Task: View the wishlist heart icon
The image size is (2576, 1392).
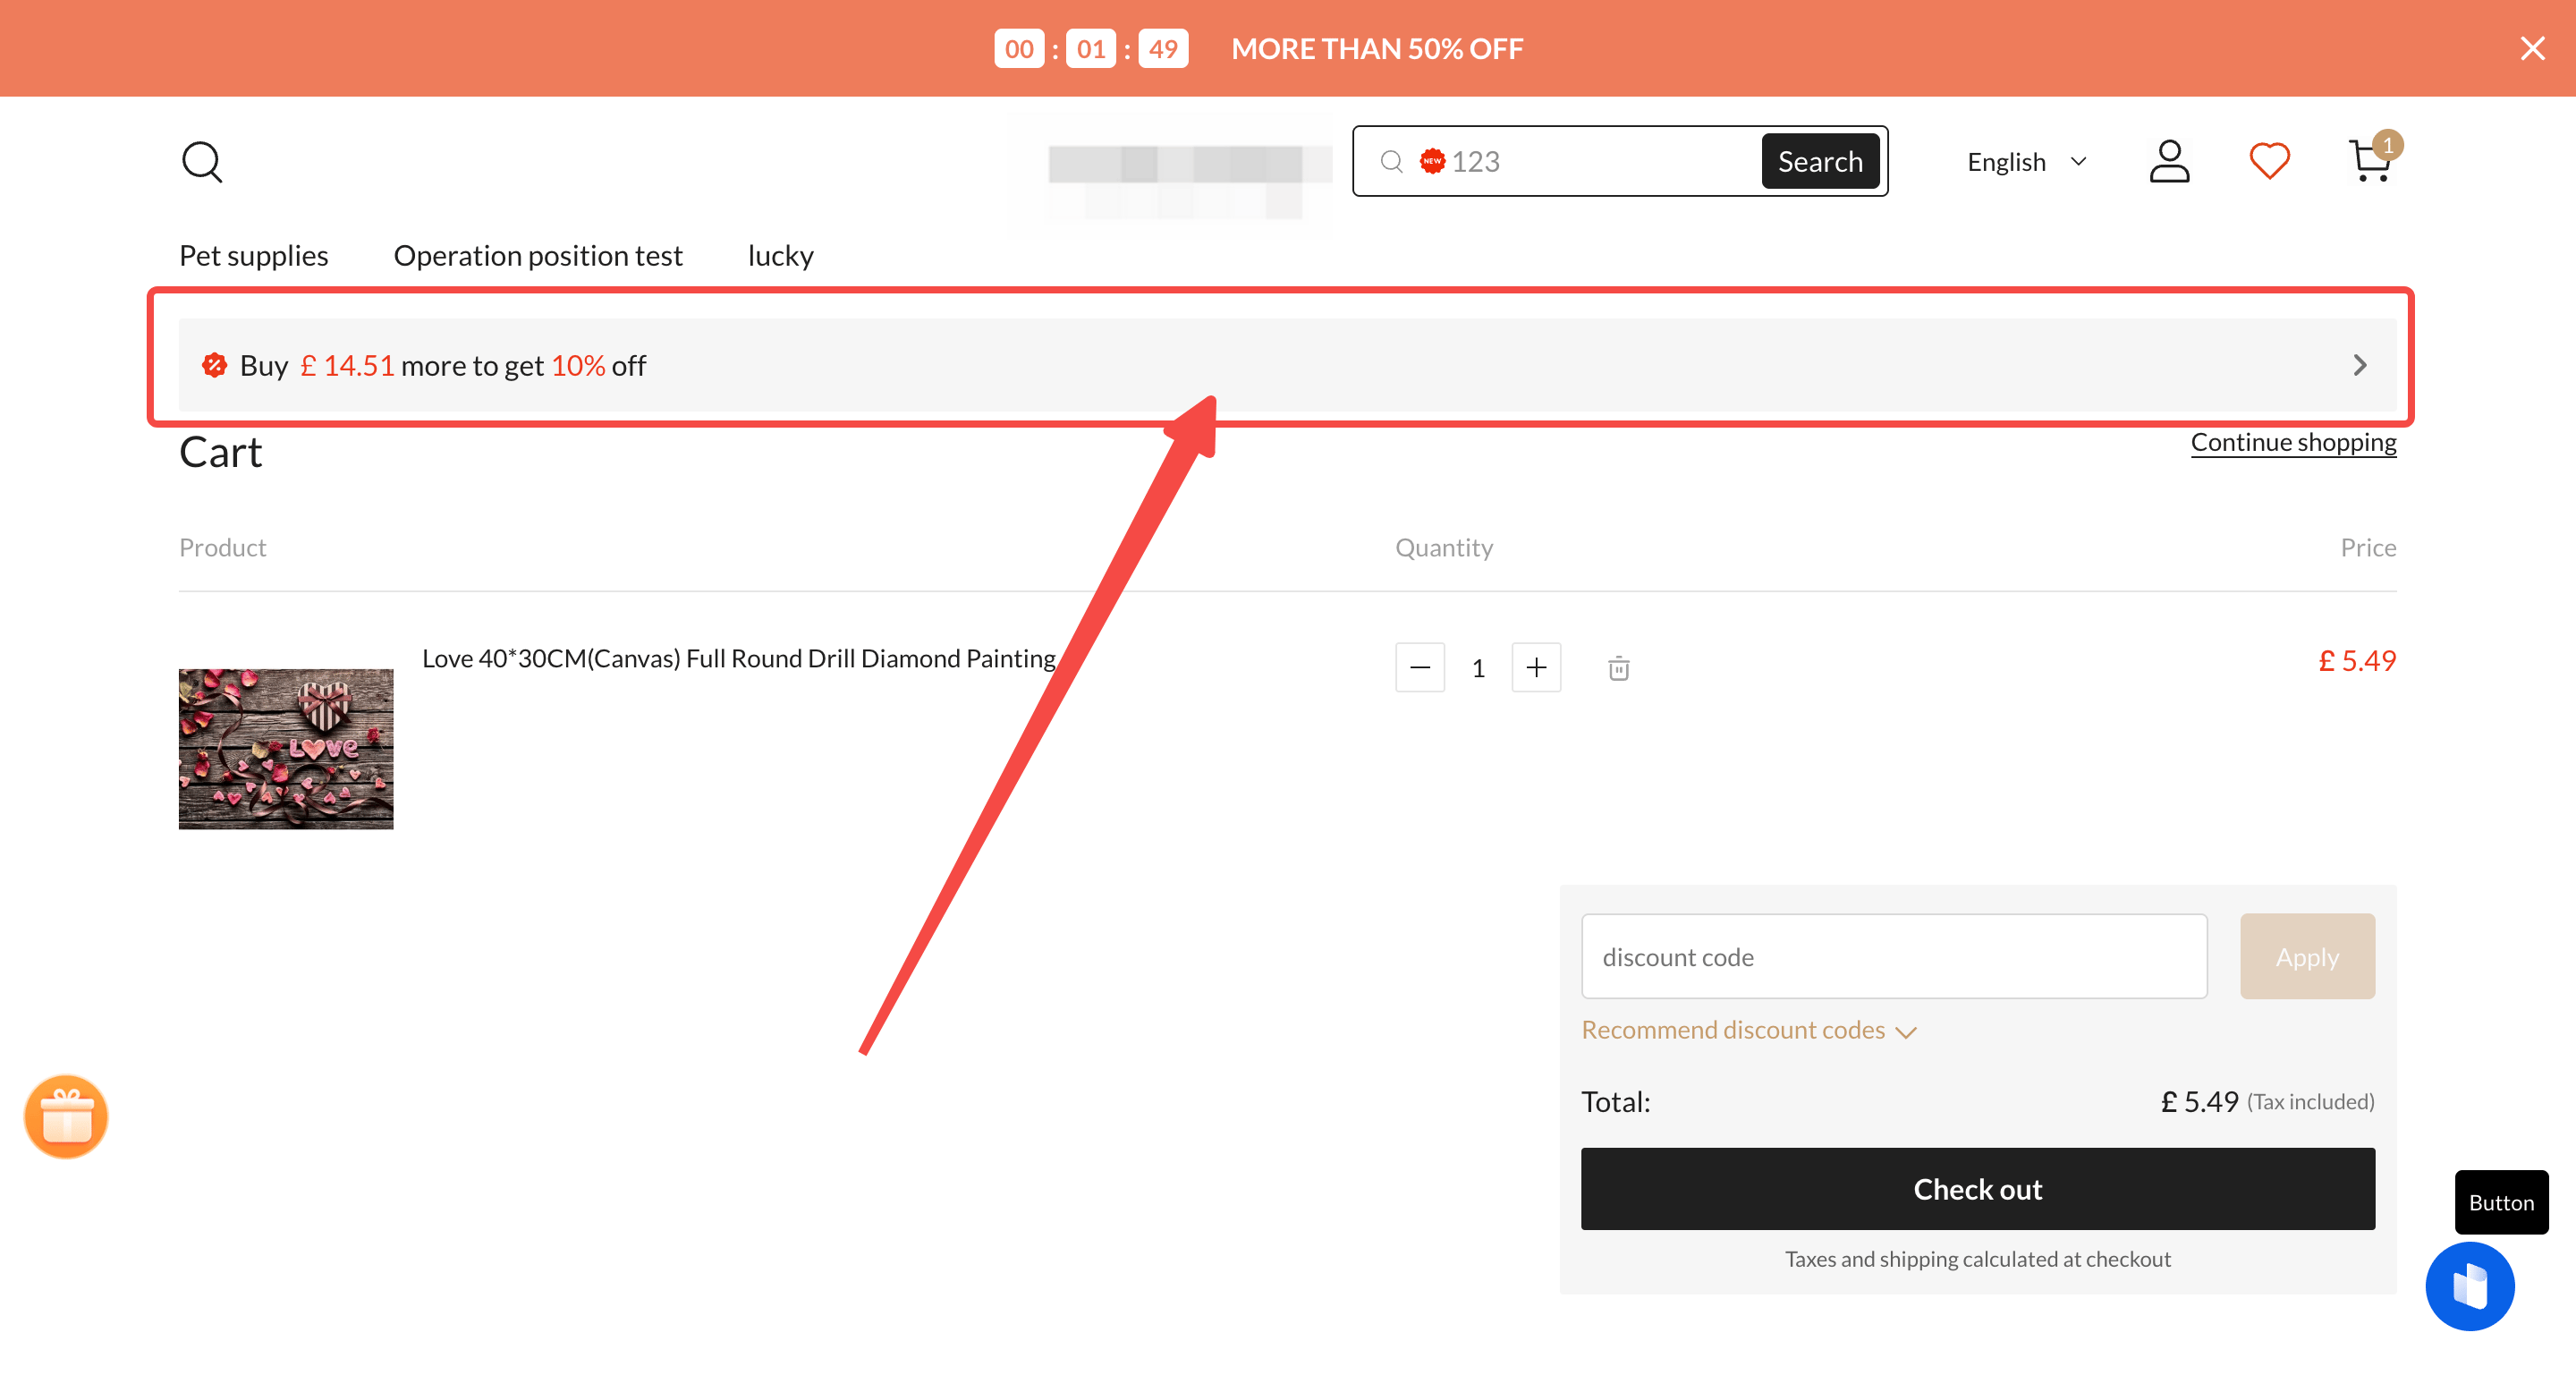Action: [x=2269, y=160]
